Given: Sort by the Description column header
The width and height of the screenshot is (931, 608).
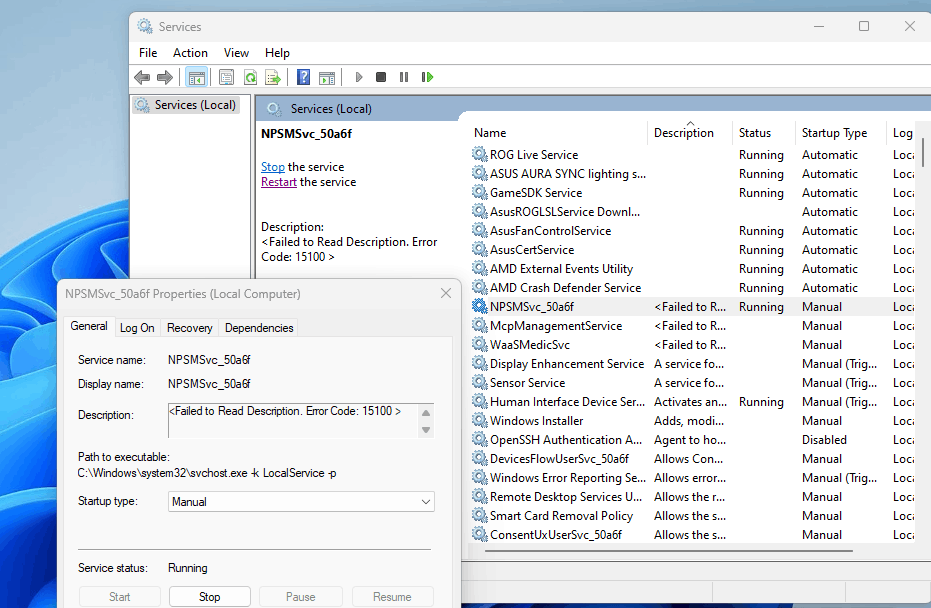Looking at the screenshot, I should (x=690, y=133).
